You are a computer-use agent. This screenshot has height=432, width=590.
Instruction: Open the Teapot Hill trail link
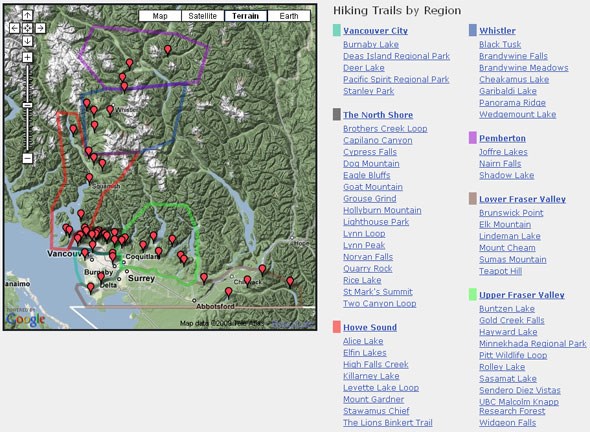tap(501, 271)
